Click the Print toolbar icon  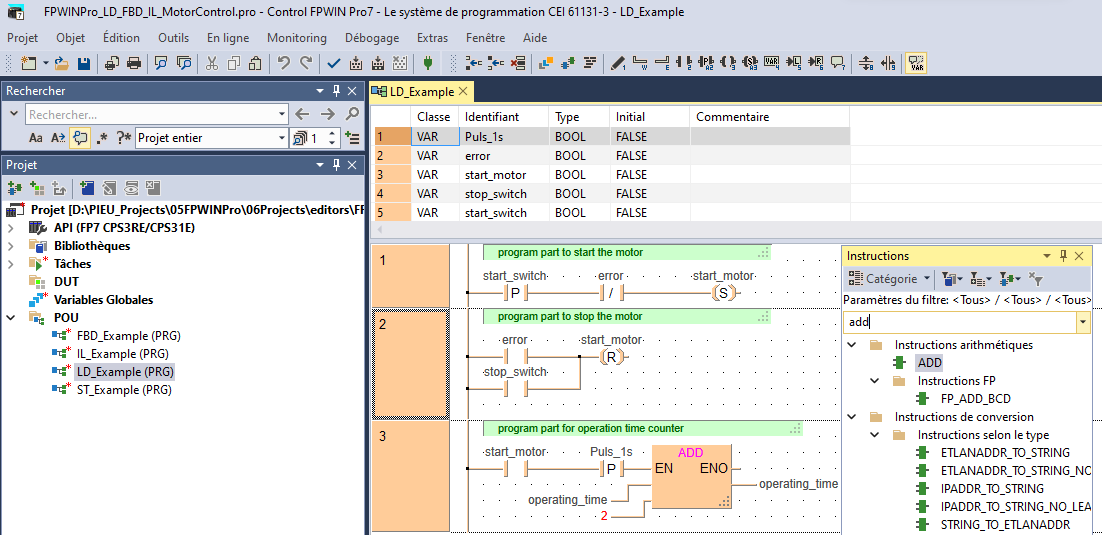pyautogui.click(x=133, y=63)
